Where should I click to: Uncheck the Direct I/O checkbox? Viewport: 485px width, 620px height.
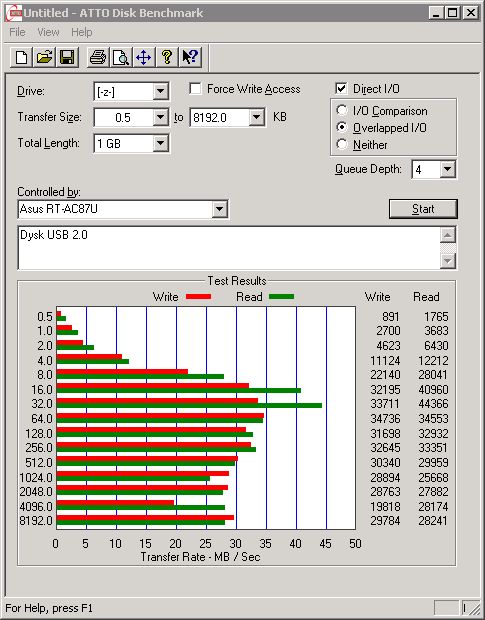pyautogui.click(x=341, y=89)
